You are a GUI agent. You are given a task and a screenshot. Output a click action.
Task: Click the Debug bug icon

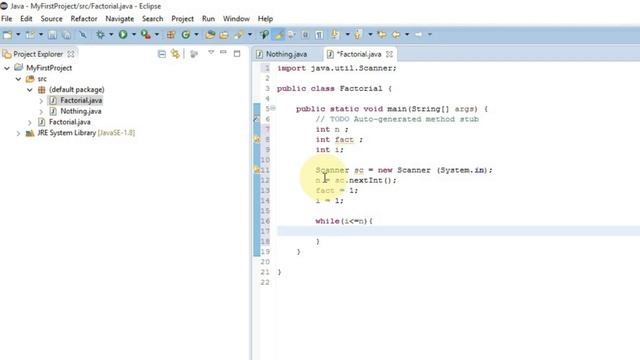tap(100, 35)
